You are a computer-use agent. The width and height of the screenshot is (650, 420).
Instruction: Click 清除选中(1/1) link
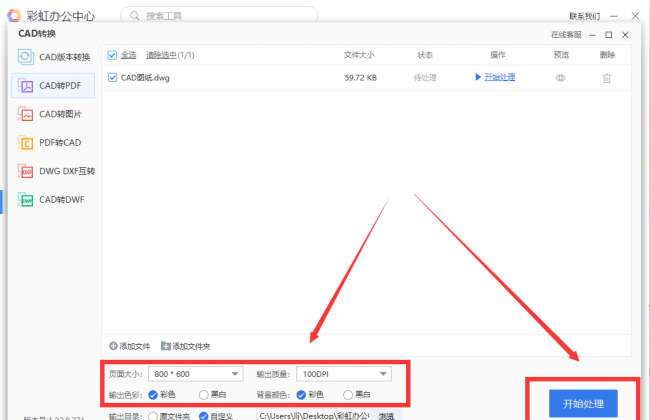[x=170, y=55]
